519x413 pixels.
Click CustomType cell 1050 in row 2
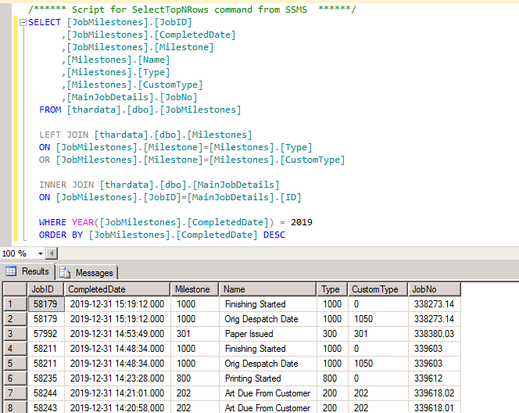coord(378,319)
